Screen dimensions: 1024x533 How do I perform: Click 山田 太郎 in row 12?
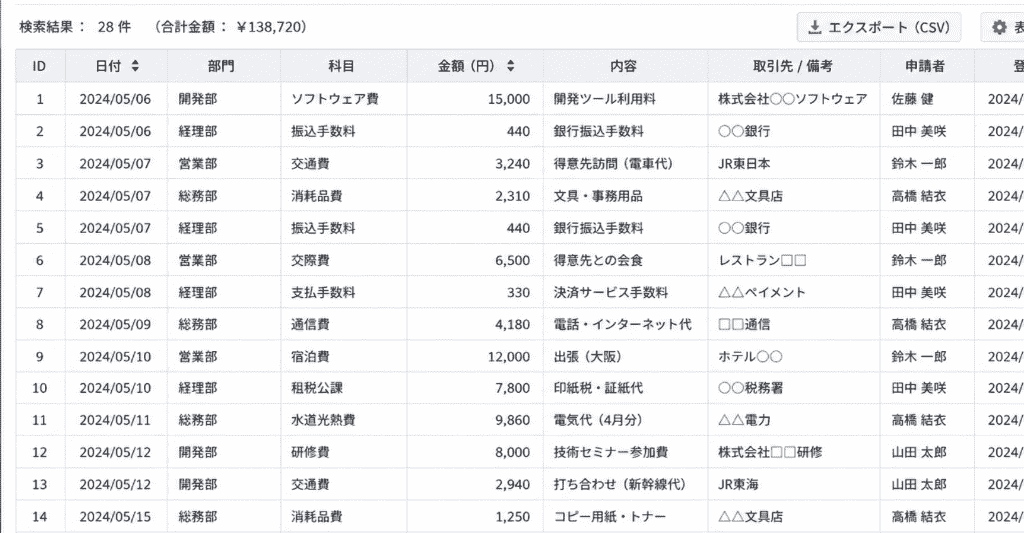919,452
